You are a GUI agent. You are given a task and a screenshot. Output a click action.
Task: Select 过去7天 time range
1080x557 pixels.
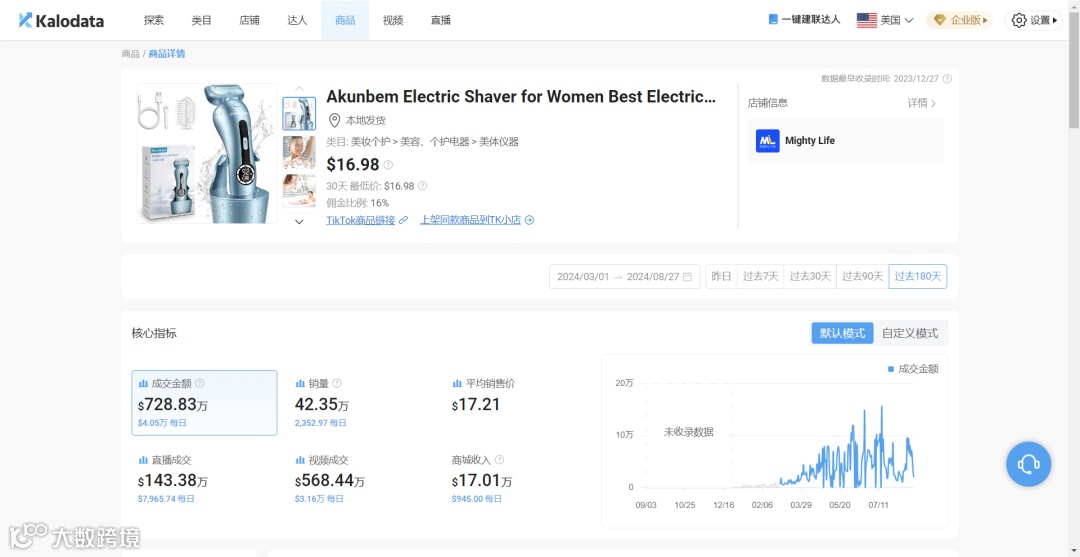[x=760, y=276]
